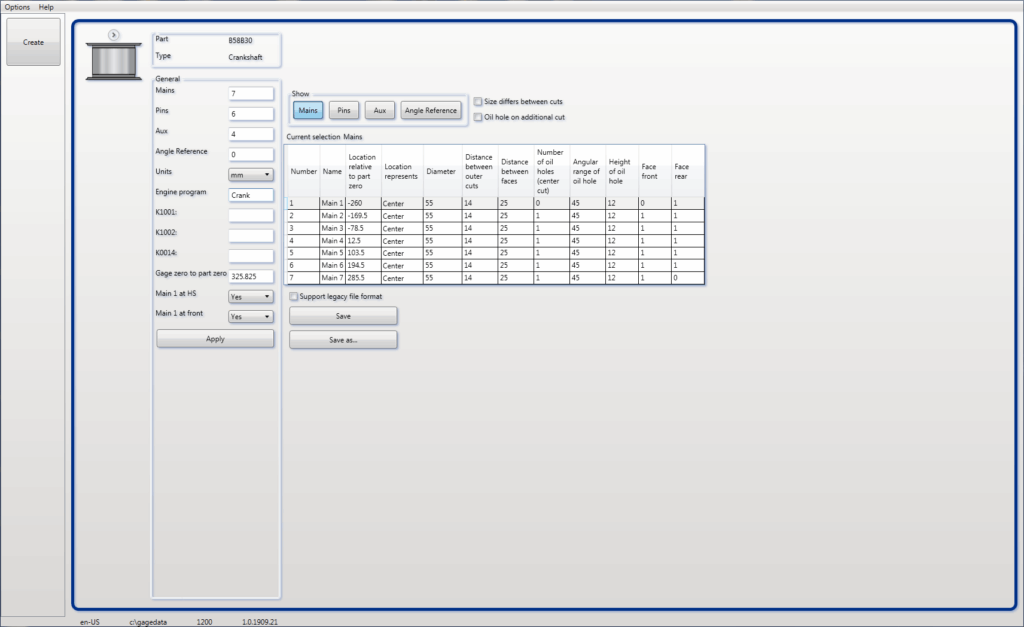Image resolution: width=1024 pixels, height=627 pixels.
Task: Select Aux in the Show section
Action: pyautogui.click(x=379, y=110)
